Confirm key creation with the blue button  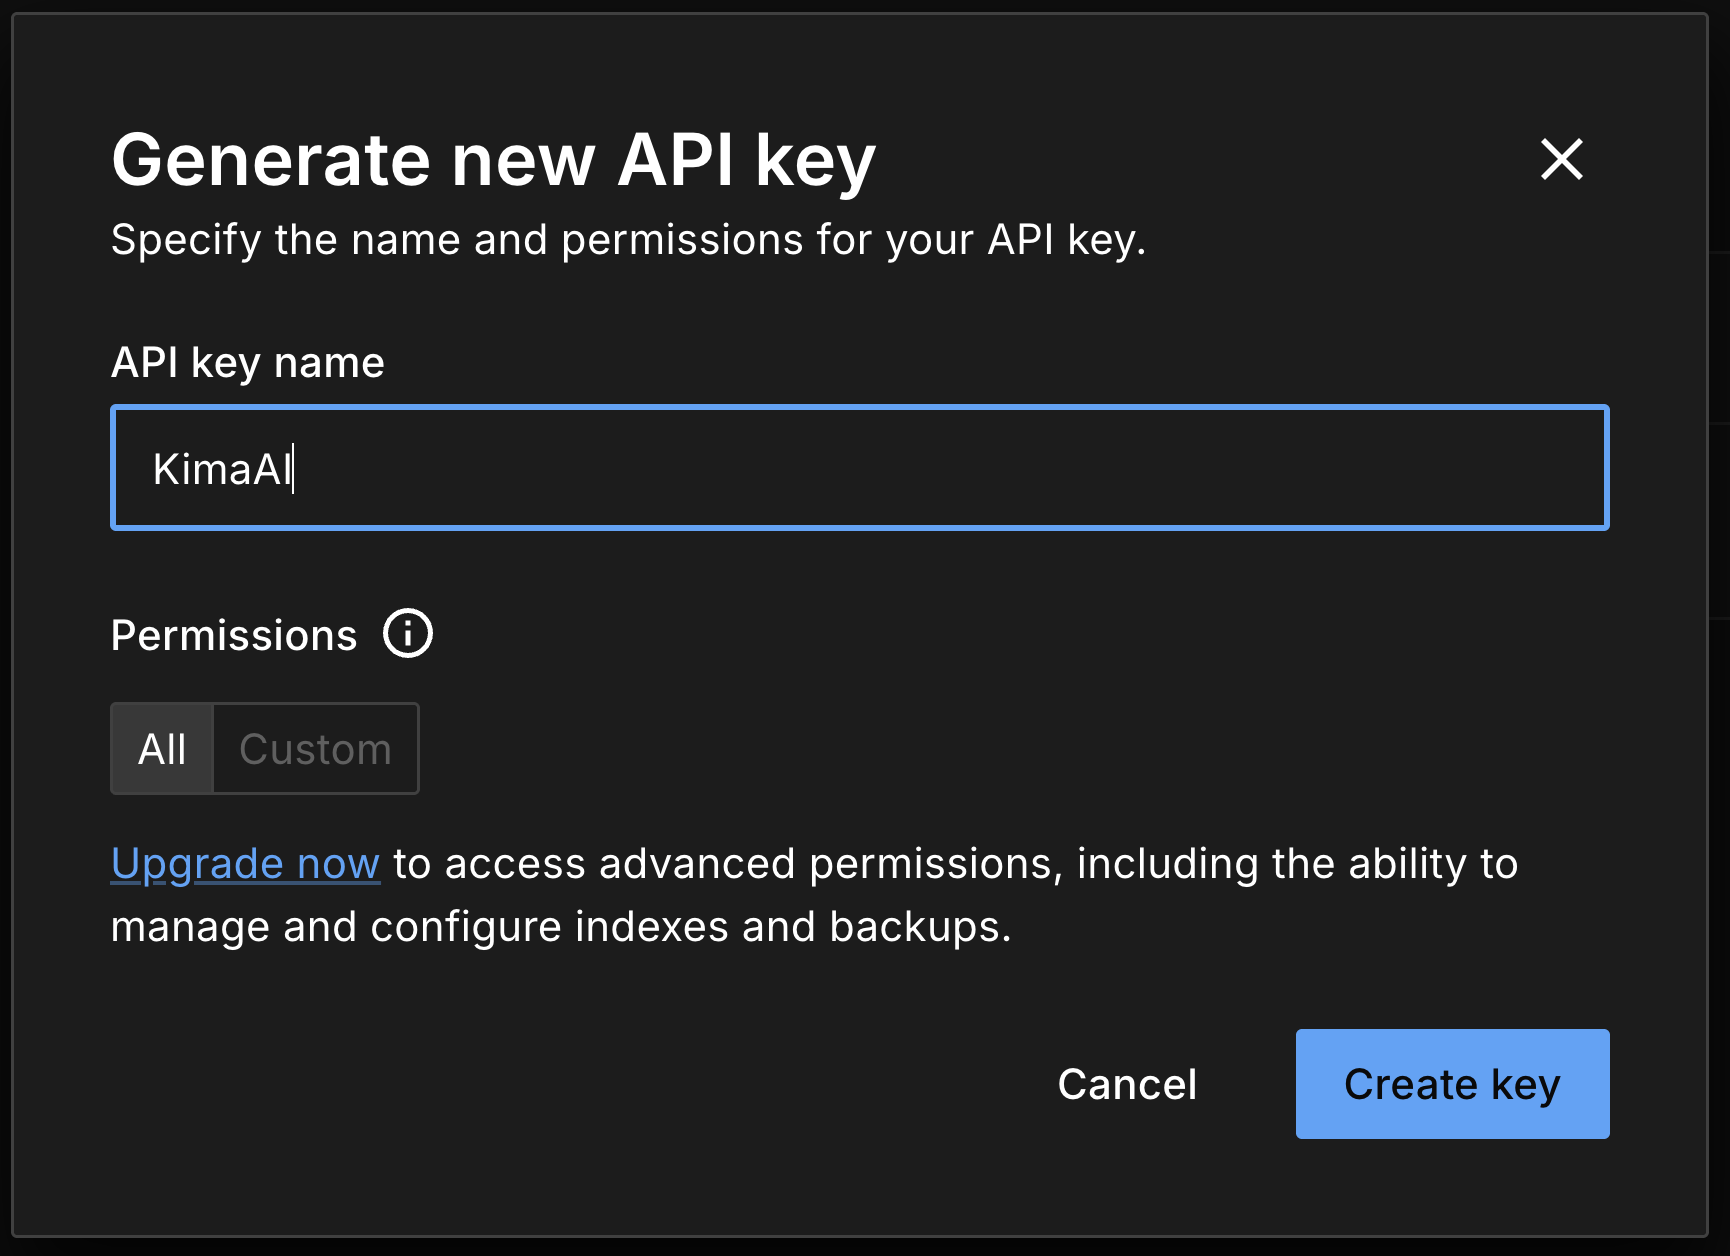(x=1452, y=1084)
